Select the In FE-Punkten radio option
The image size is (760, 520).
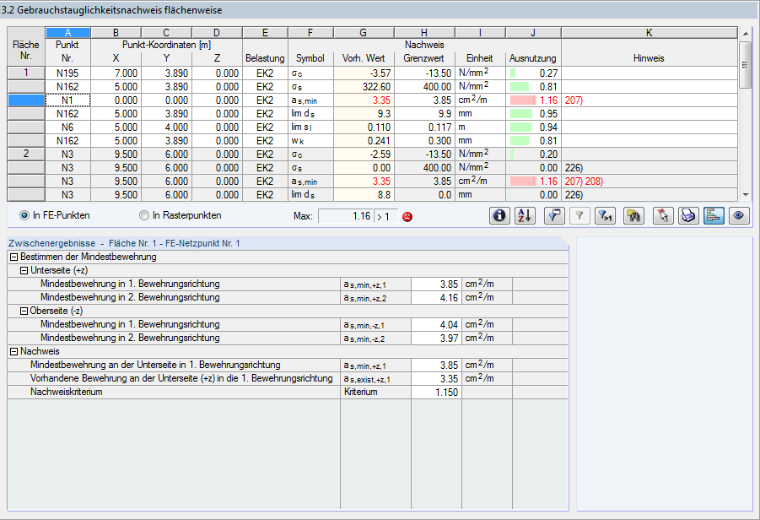click(x=24, y=215)
